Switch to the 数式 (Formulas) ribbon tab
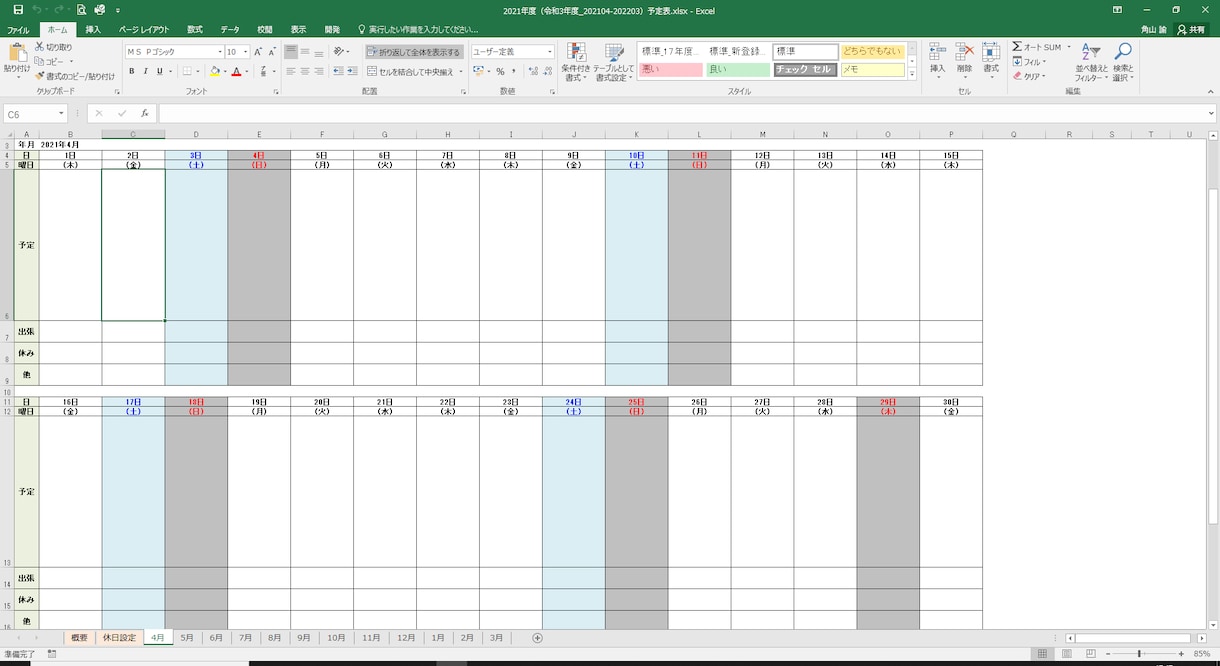This screenshot has height=666, width=1220. pyautogui.click(x=195, y=30)
